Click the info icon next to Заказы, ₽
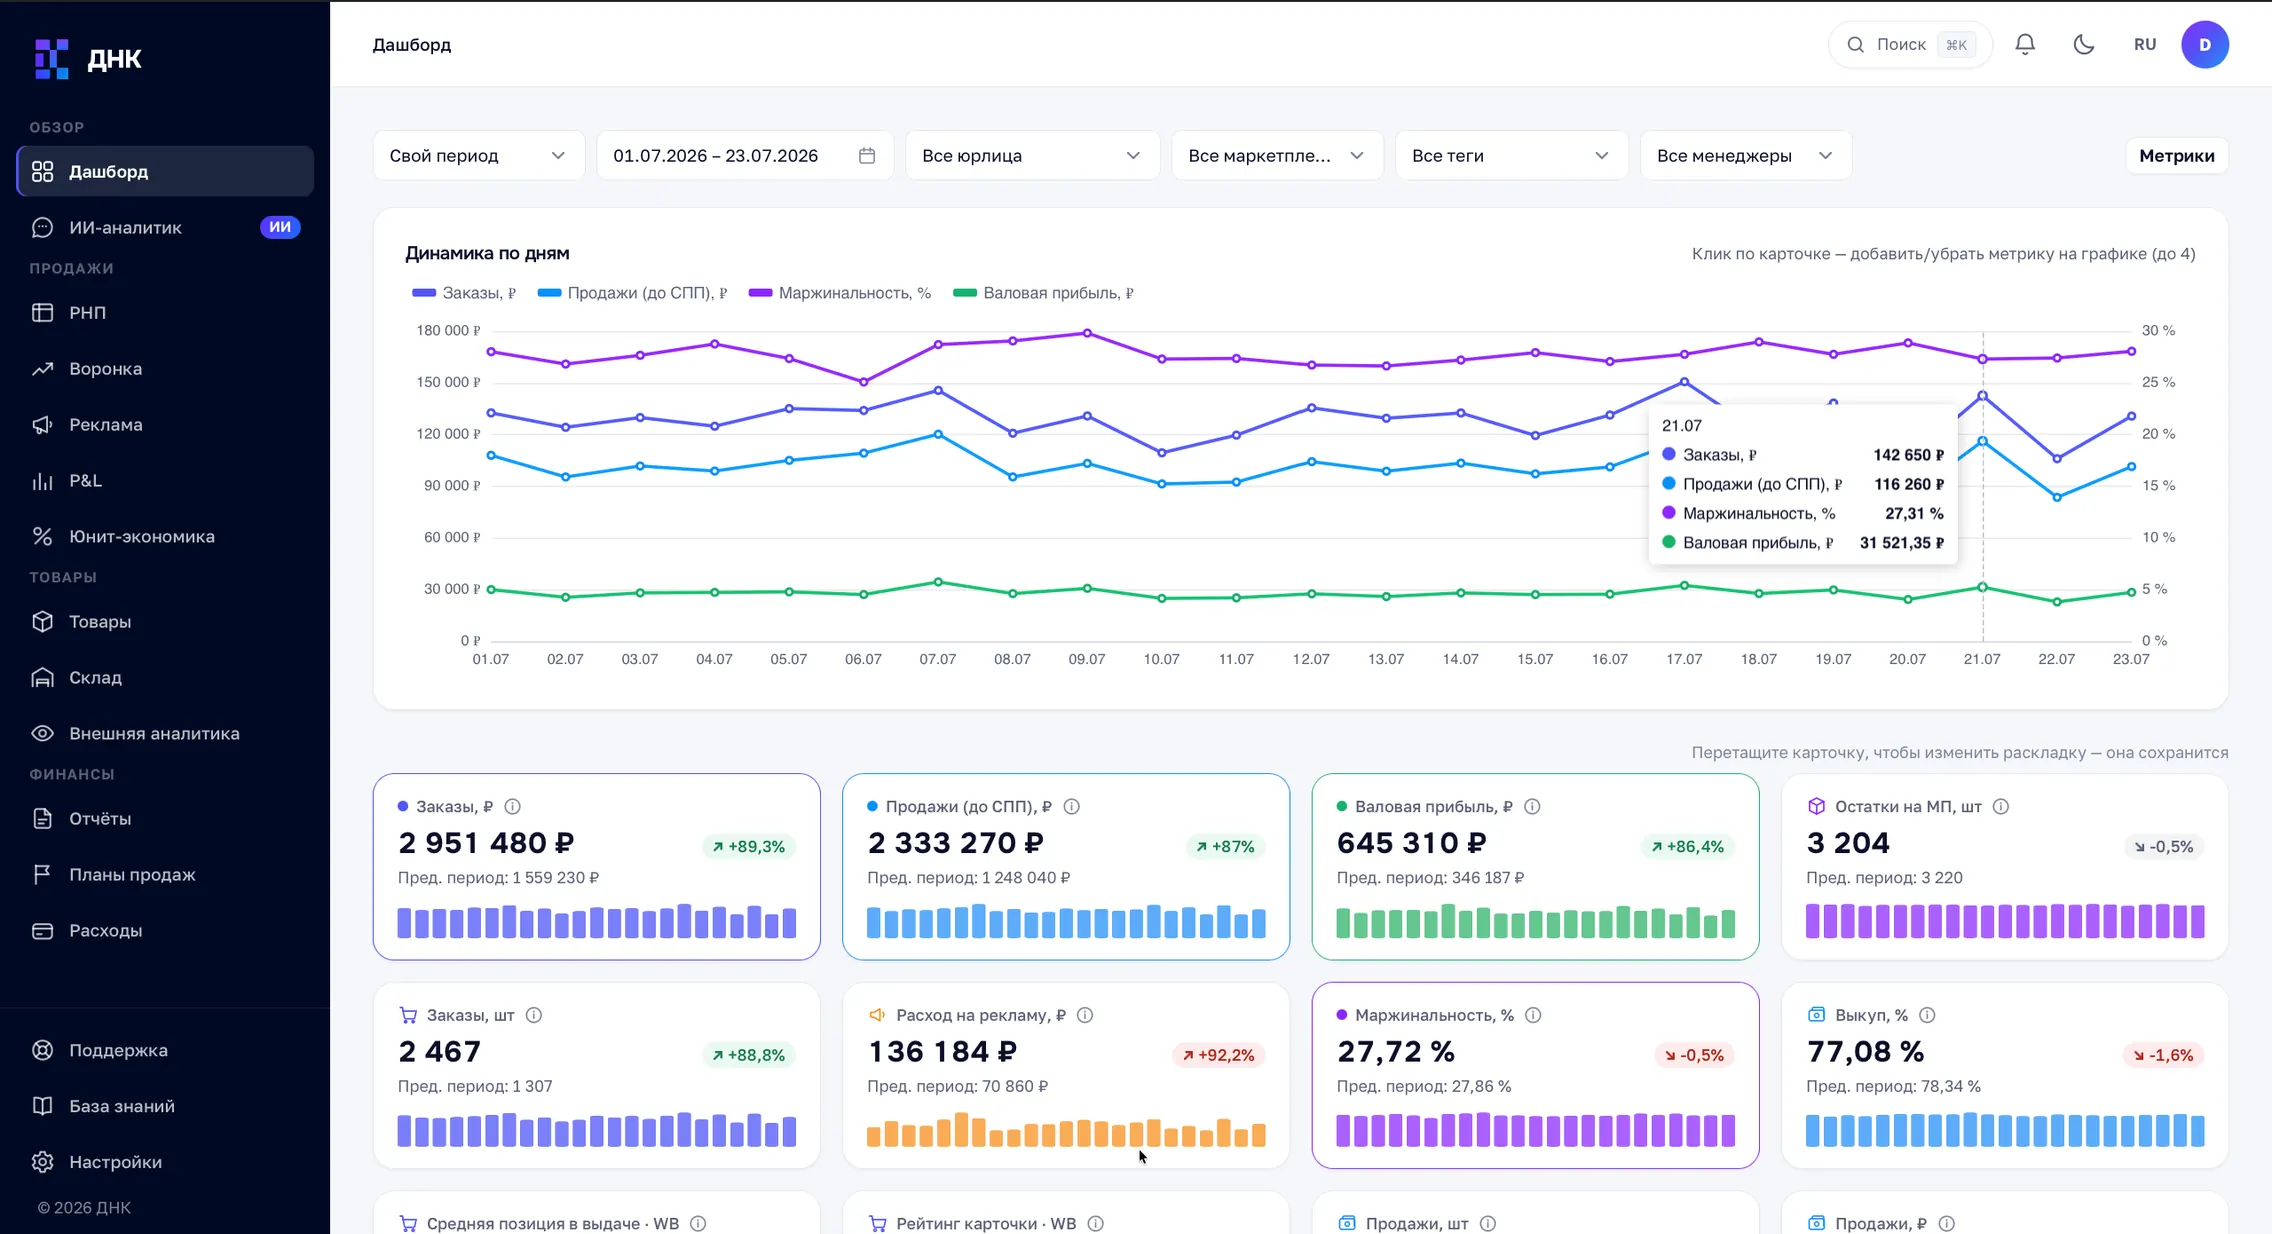Image resolution: width=2272 pixels, height=1234 pixels. [513, 806]
